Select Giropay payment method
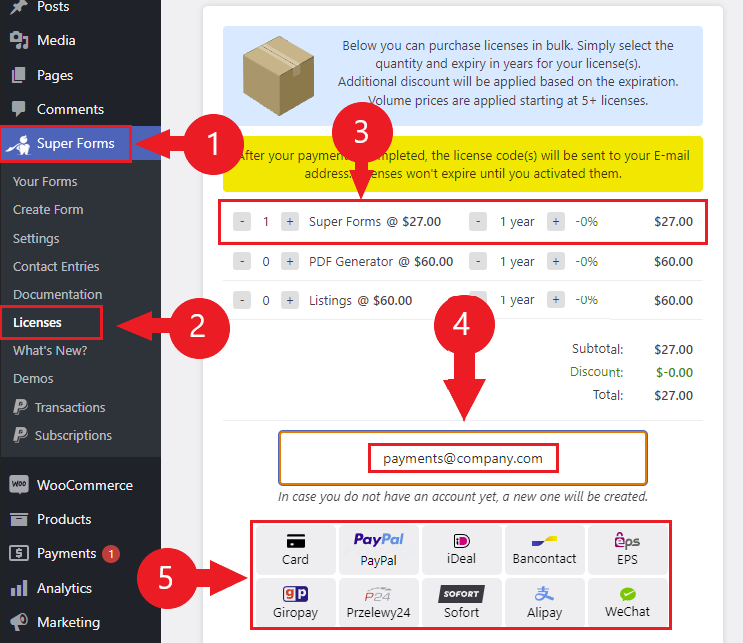 pyautogui.click(x=296, y=602)
